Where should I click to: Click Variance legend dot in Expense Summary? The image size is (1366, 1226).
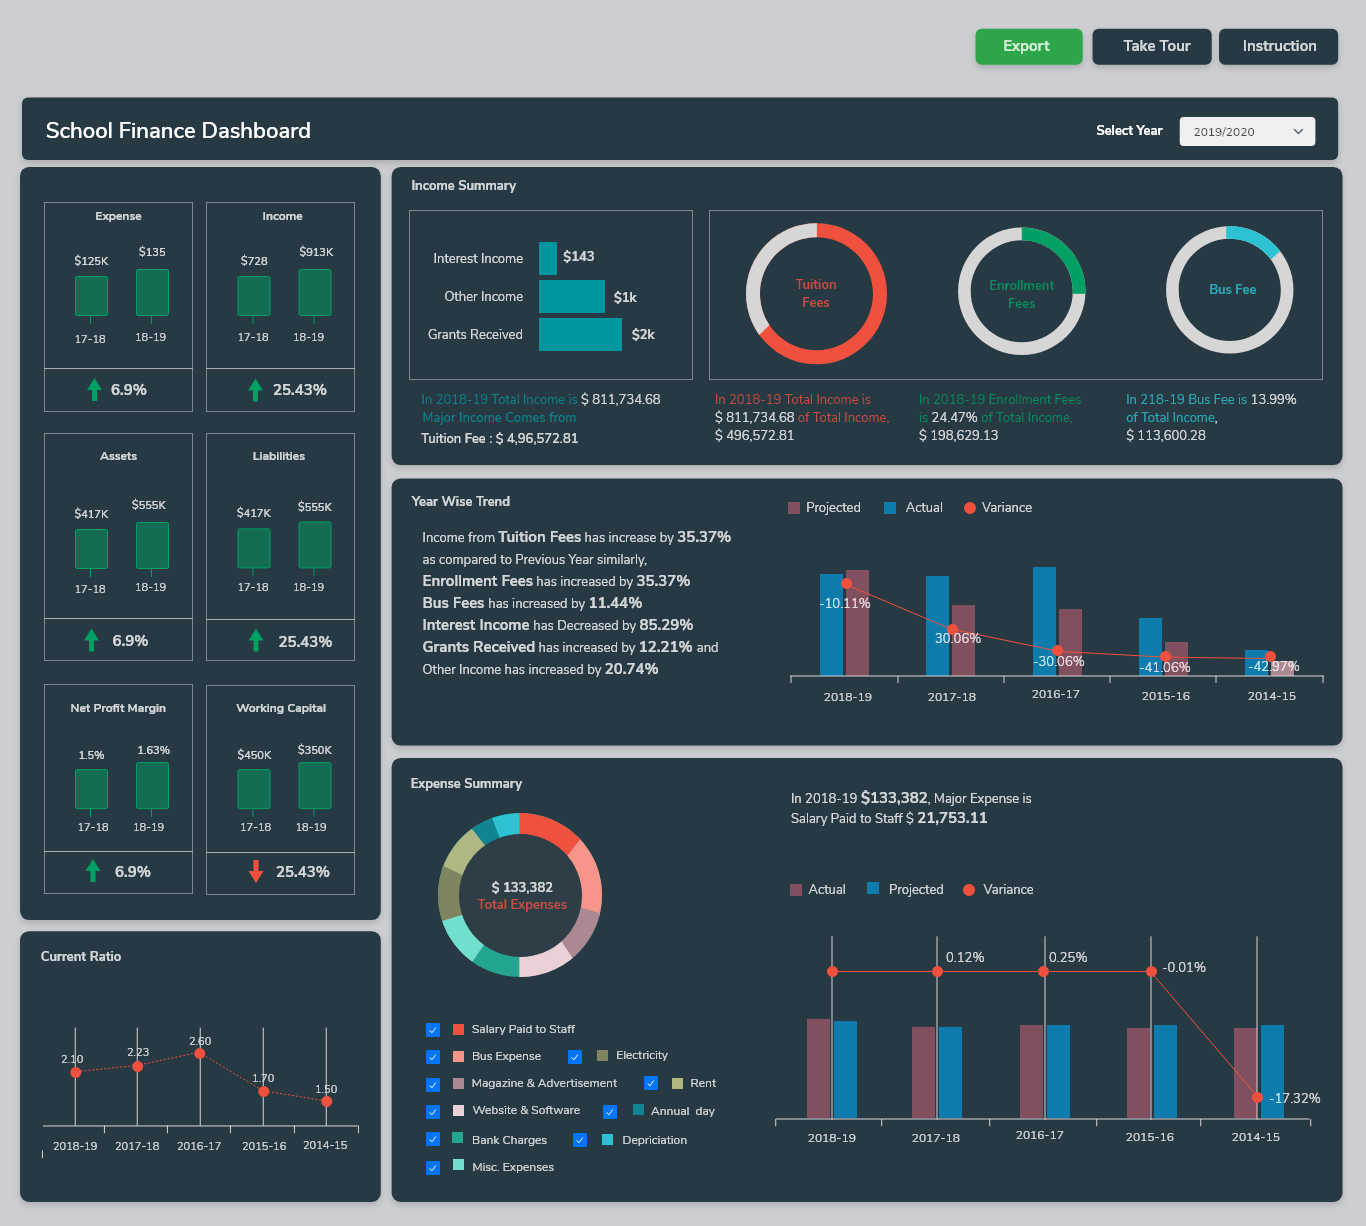pyautogui.click(x=969, y=890)
